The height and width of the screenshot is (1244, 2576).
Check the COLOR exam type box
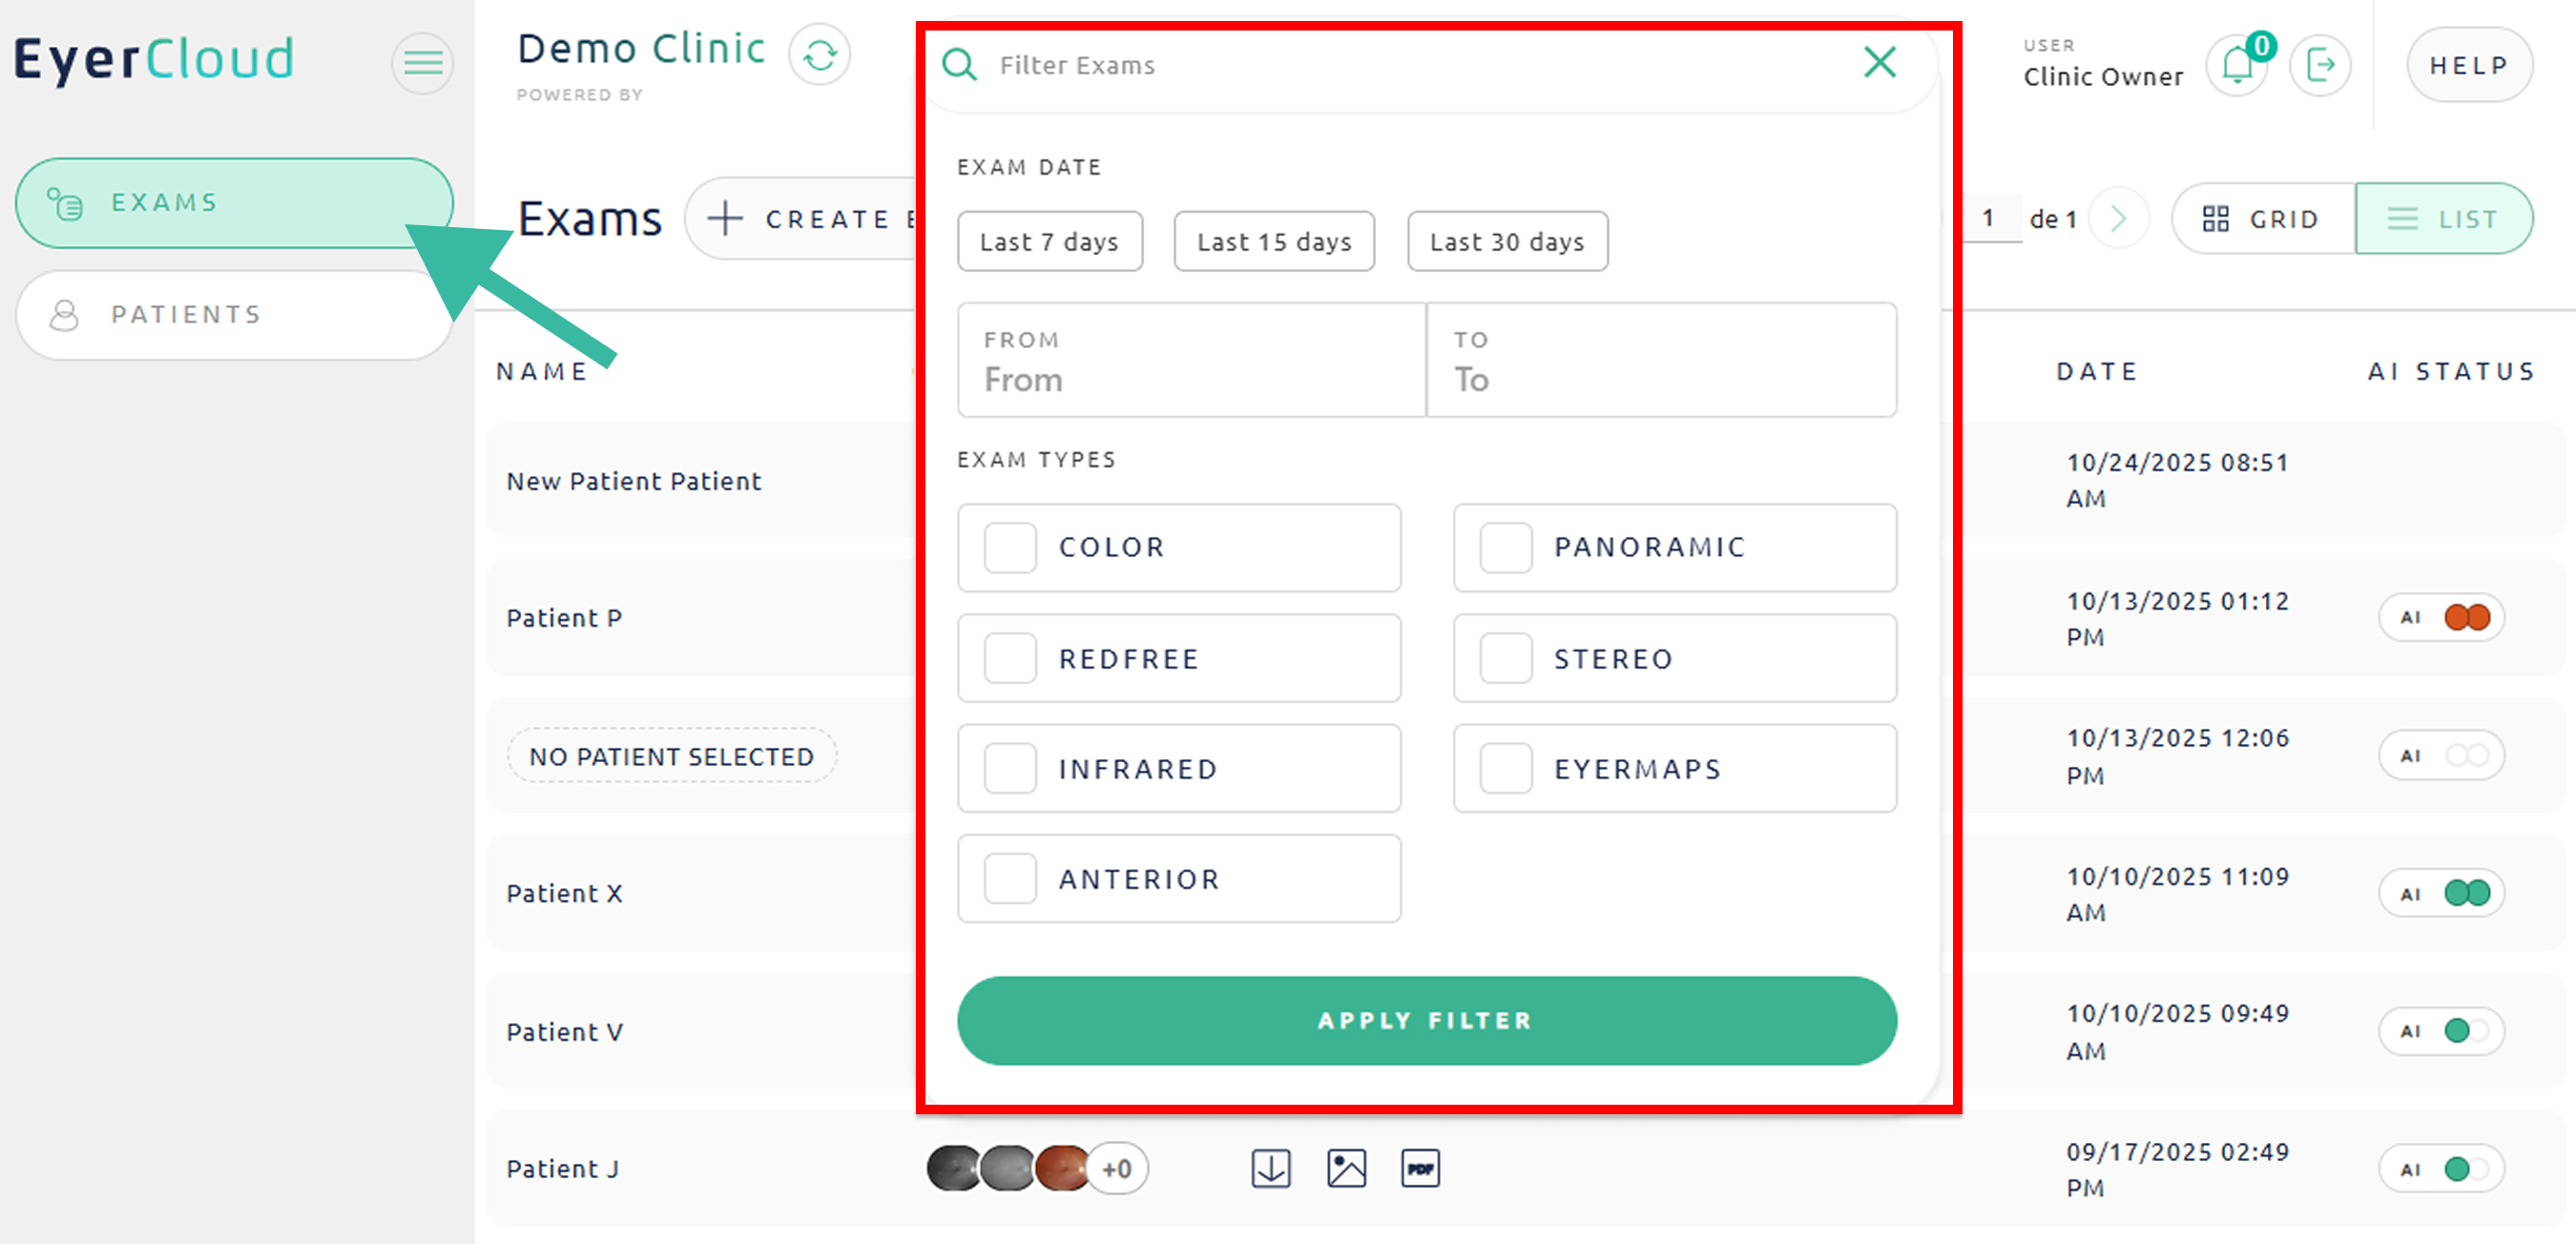[x=1009, y=548]
